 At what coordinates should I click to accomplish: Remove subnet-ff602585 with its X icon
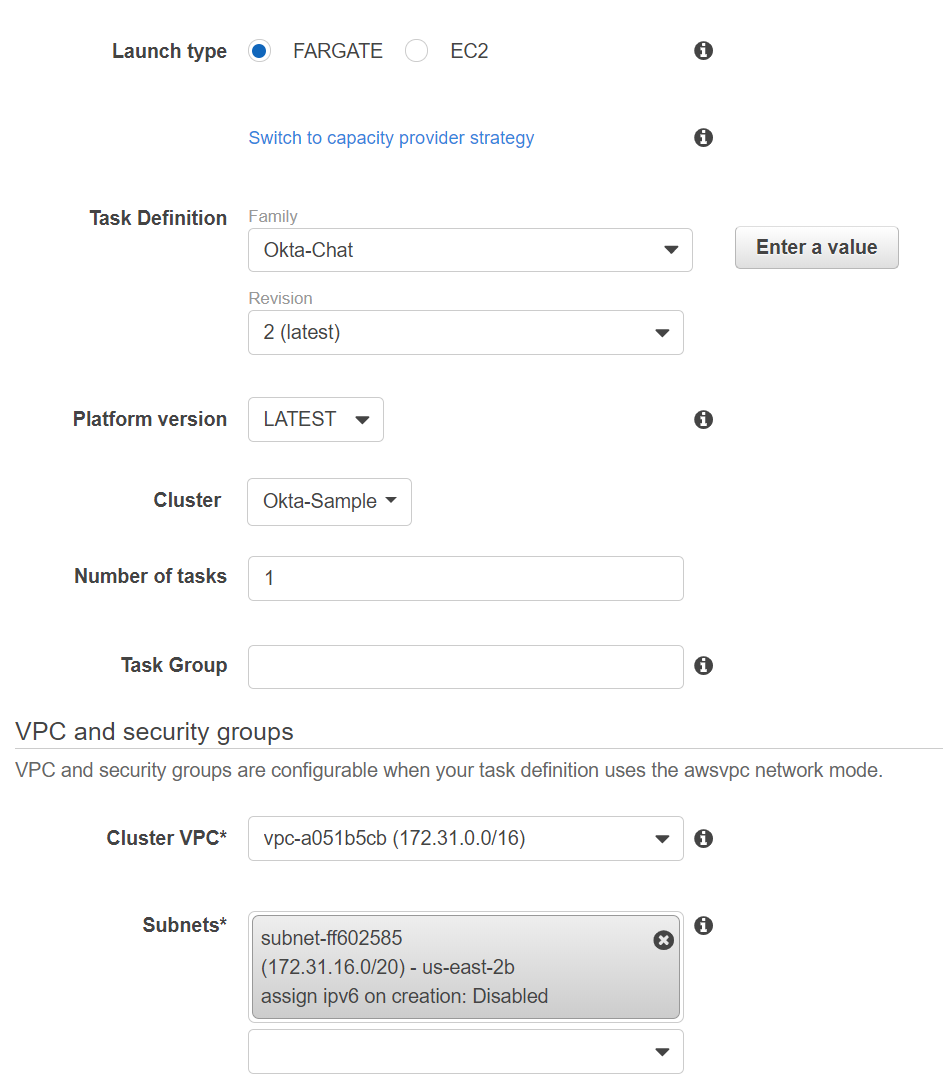click(x=663, y=940)
